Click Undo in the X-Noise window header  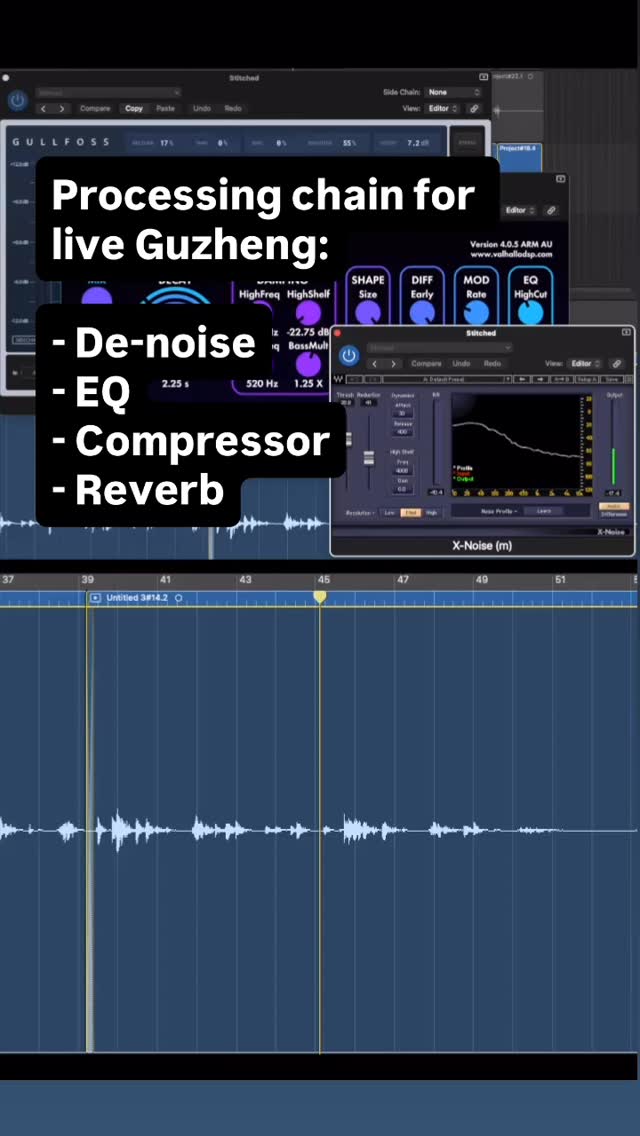(x=461, y=364)
